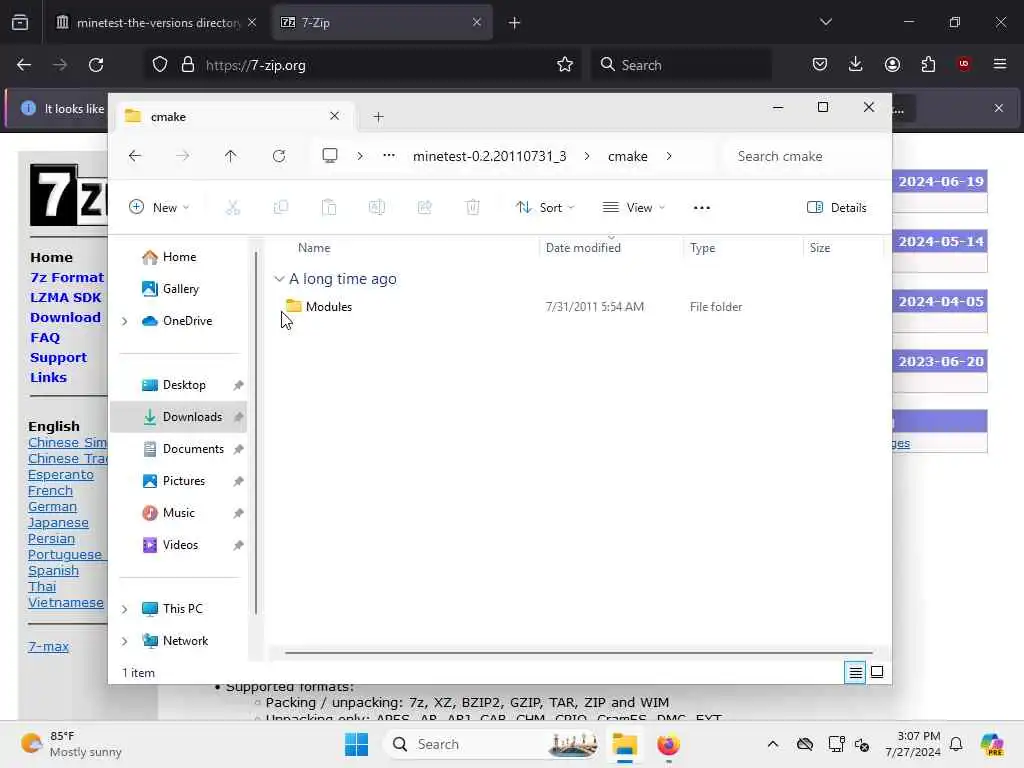
Task: Open the View dropdown menu
Action: click(633, 208)
